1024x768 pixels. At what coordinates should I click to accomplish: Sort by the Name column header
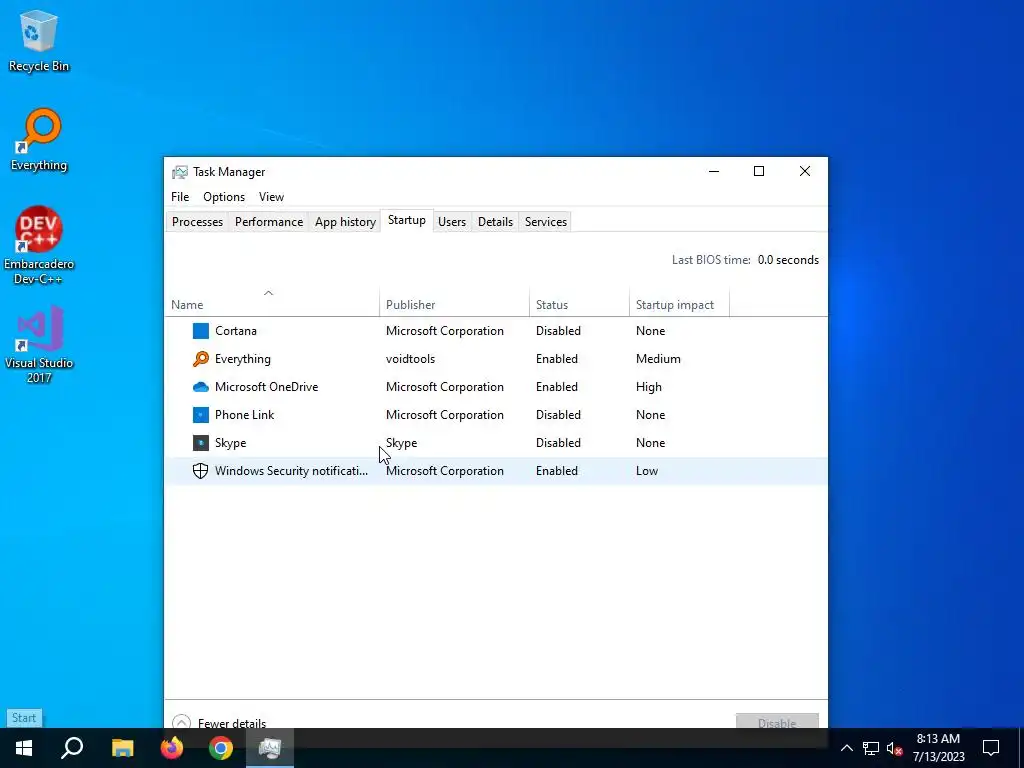272,304
